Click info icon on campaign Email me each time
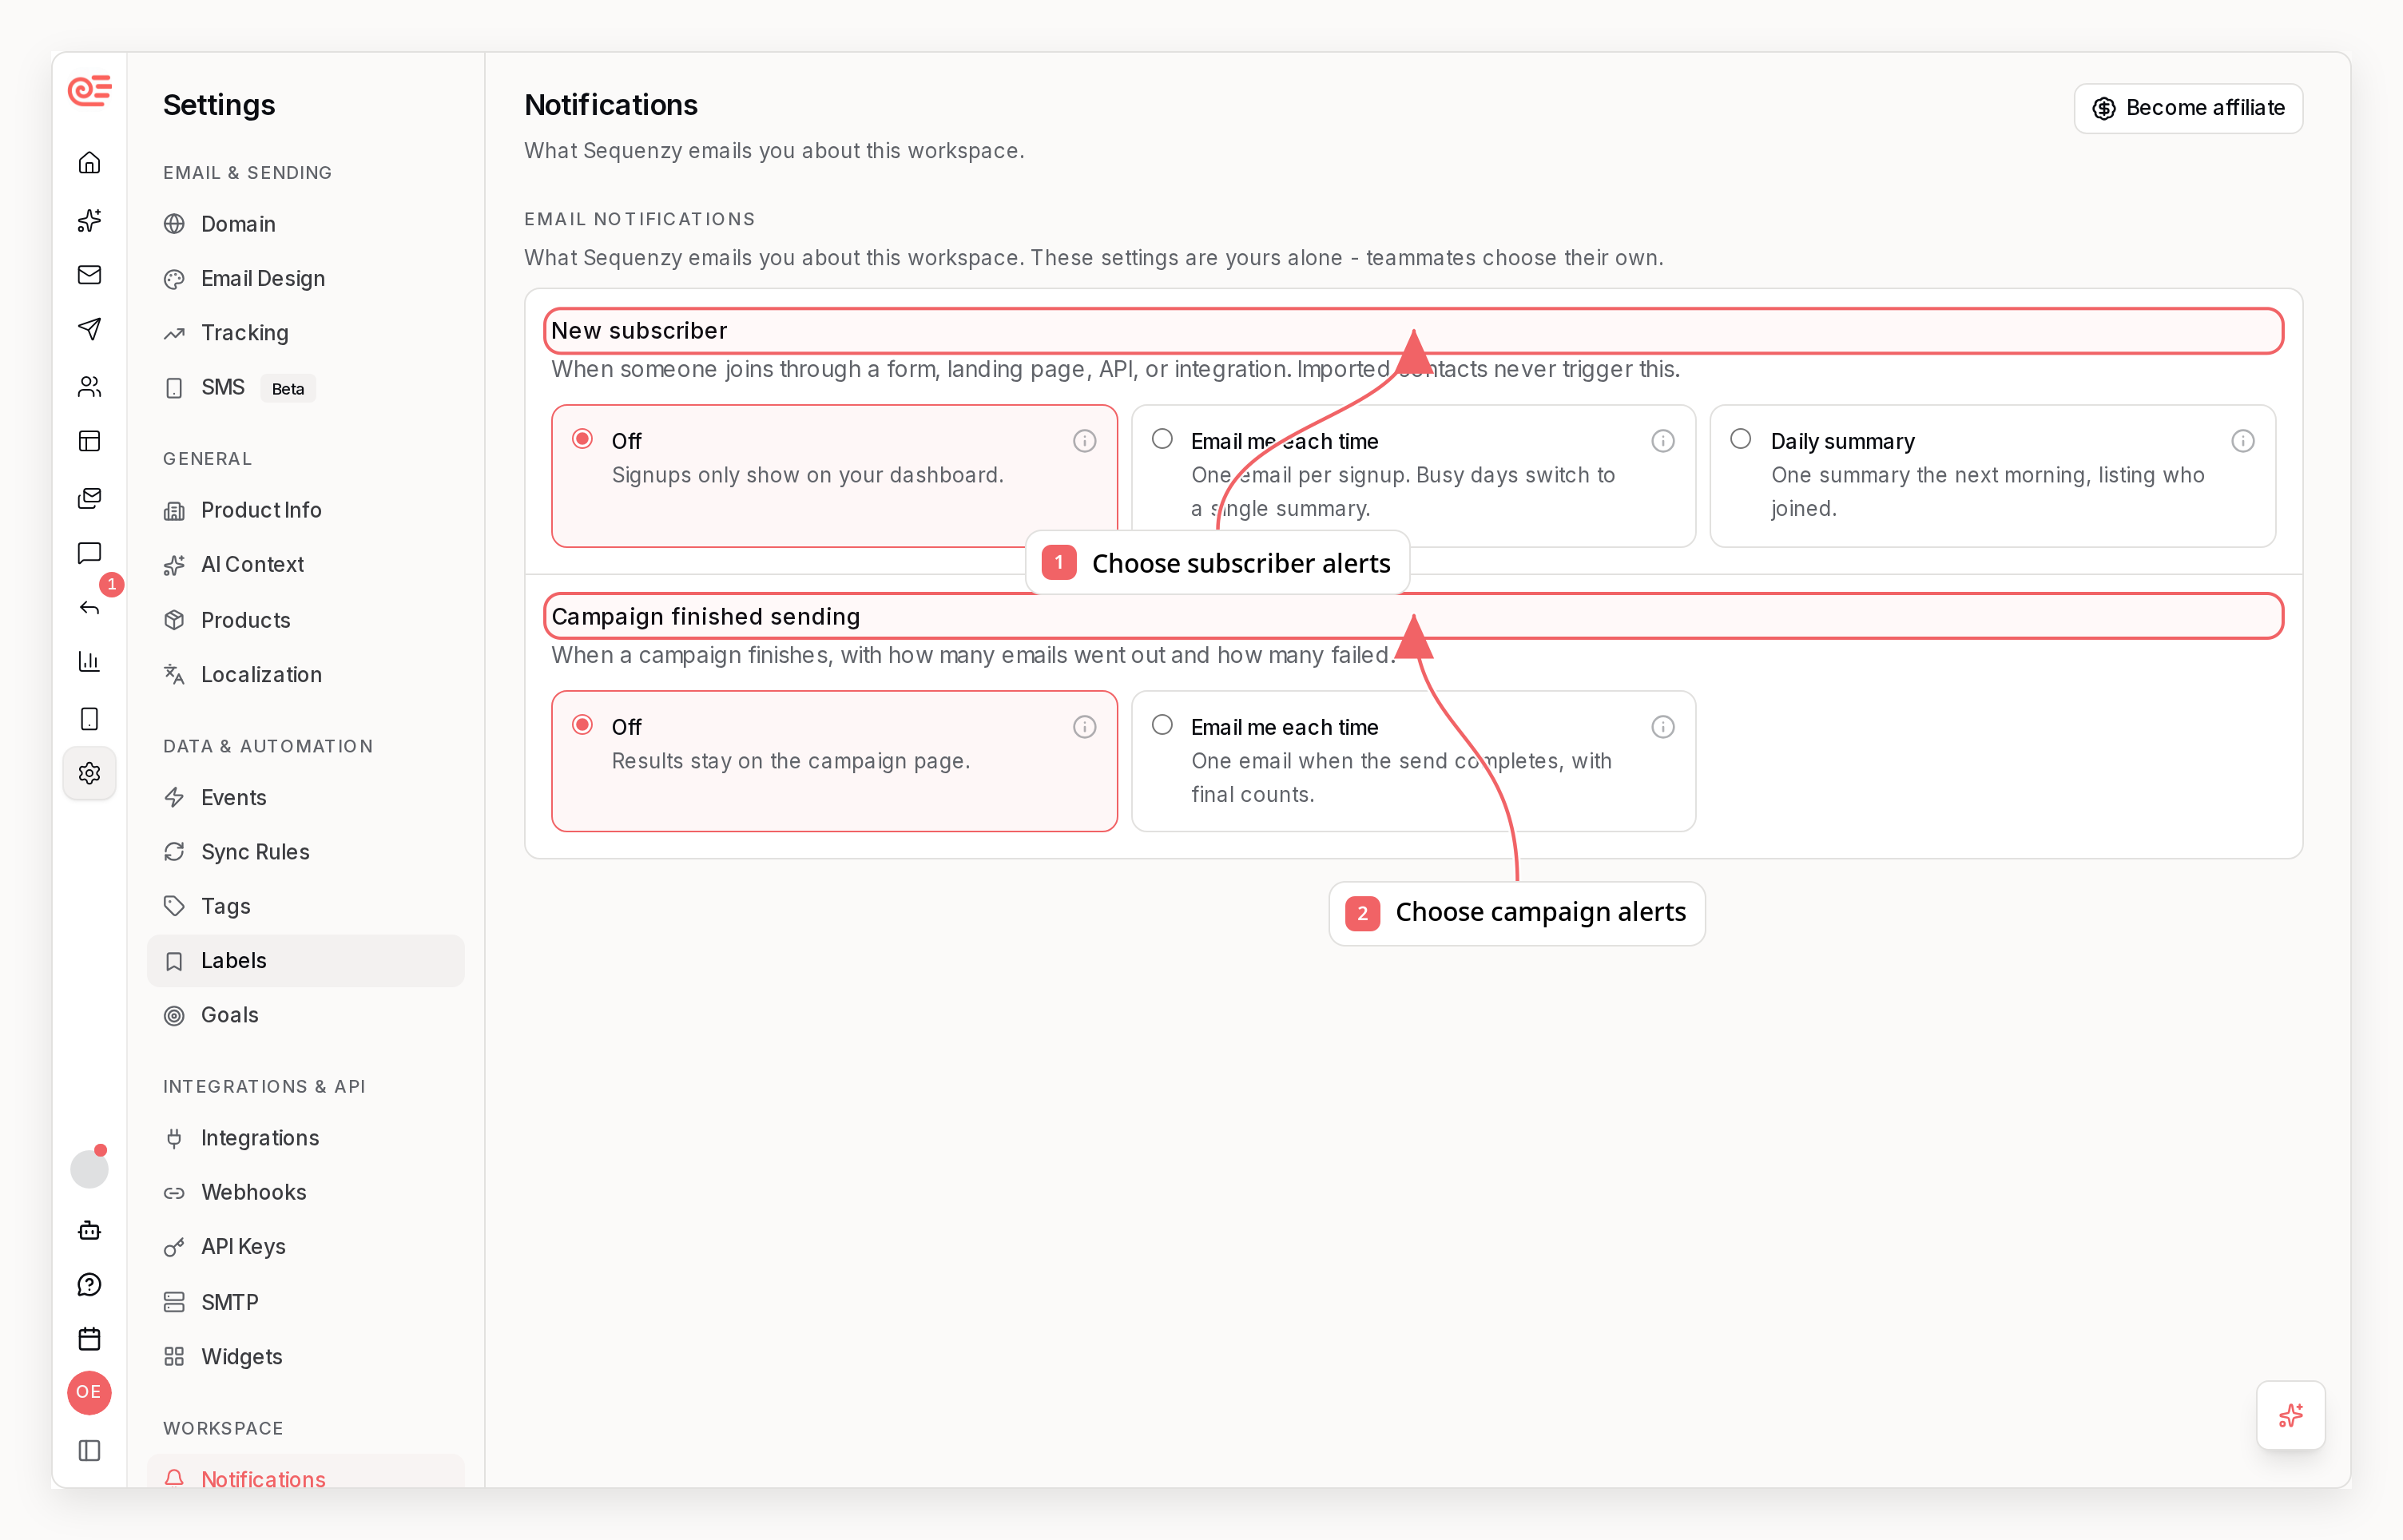This screenshot has width=2403, height=1540. [1663, 727]
